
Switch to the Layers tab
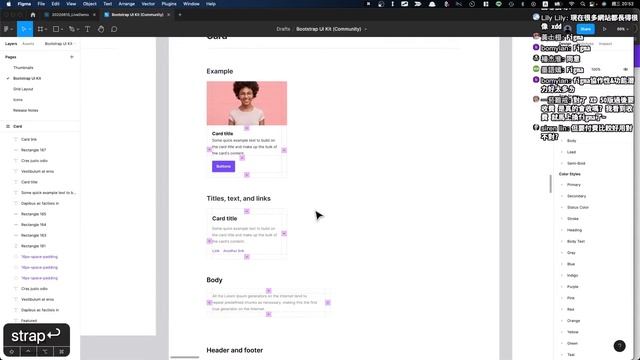tap(11, 44)
